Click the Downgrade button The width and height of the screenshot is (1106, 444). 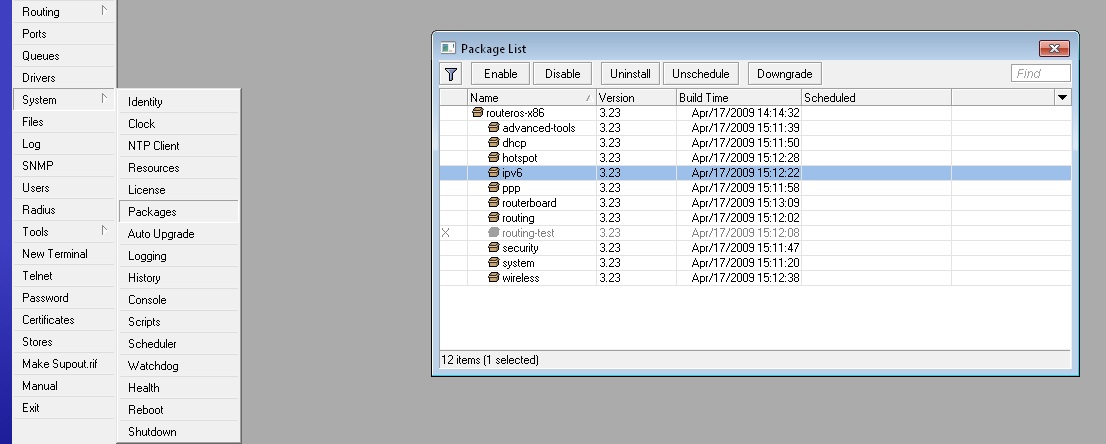point(784,73)
